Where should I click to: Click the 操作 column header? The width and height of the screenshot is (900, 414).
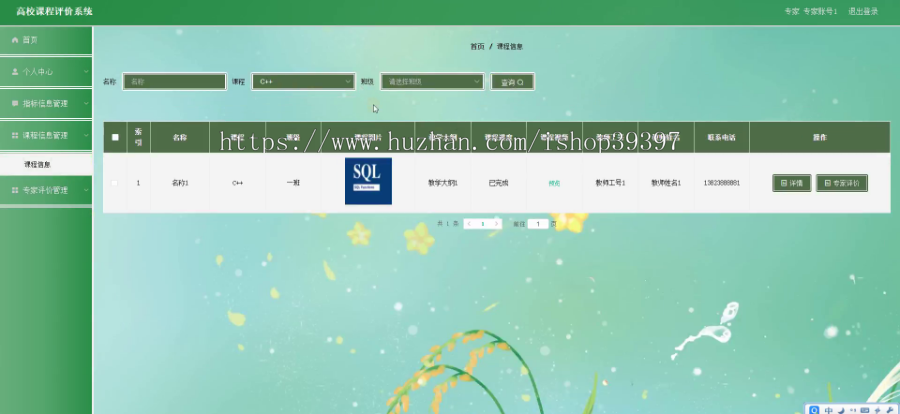pyautogui.click(x=820, y=137)
